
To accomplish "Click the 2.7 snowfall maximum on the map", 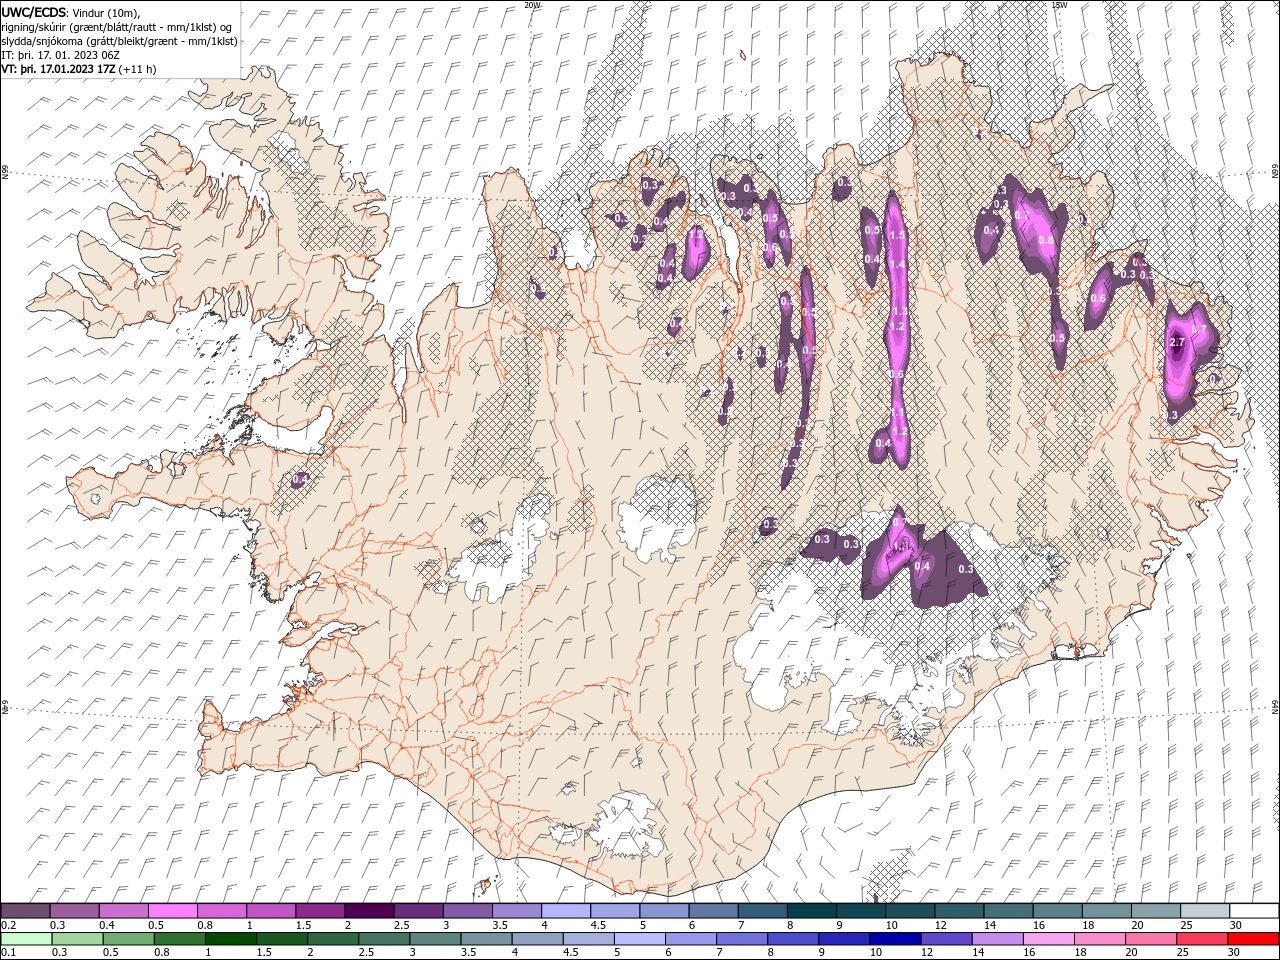I will click(1177, 342).
